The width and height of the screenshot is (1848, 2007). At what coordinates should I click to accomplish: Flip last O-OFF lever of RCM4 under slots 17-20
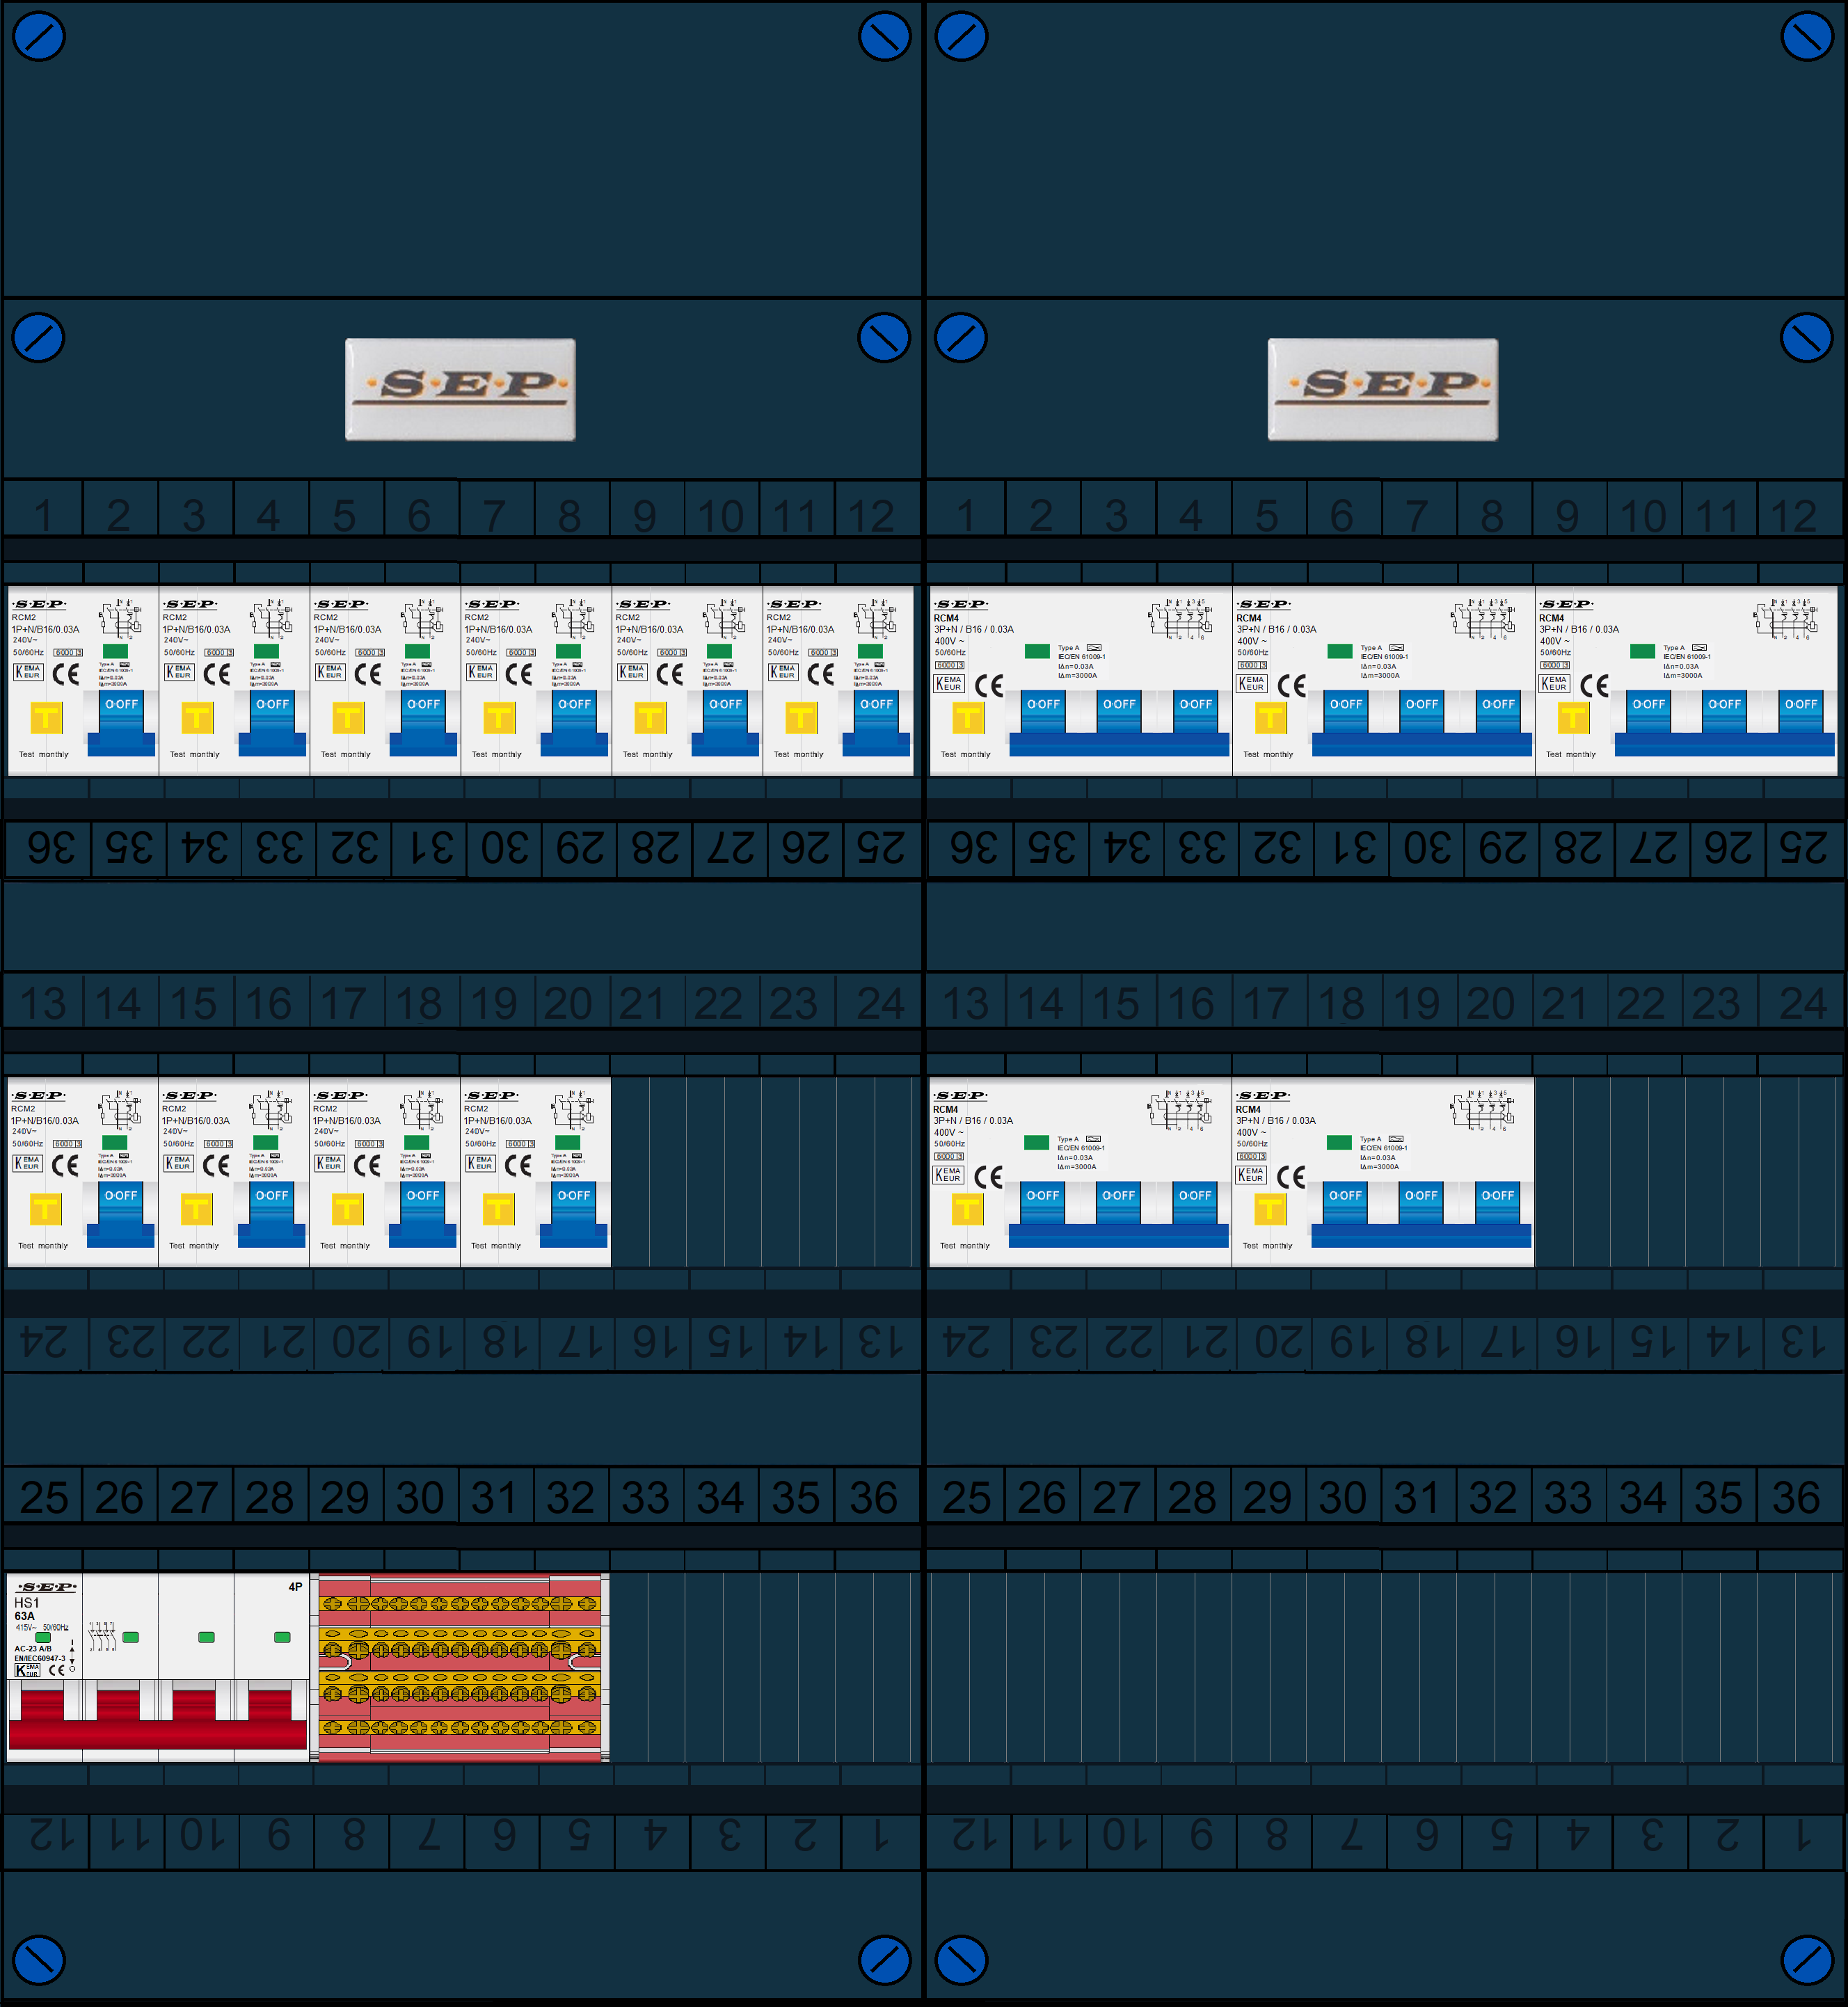(x=1497, y=1203)
